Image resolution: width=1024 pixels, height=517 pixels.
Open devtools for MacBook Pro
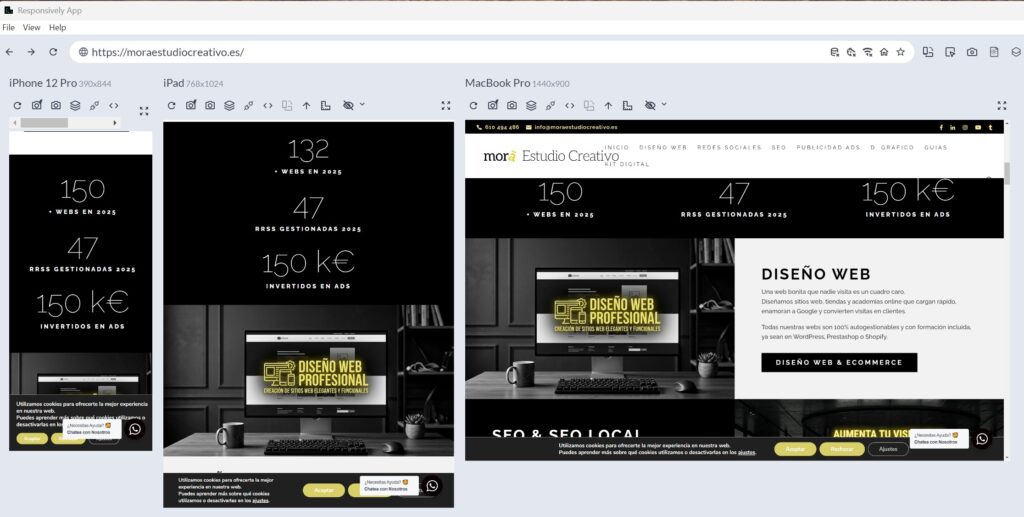click(551, 105)
